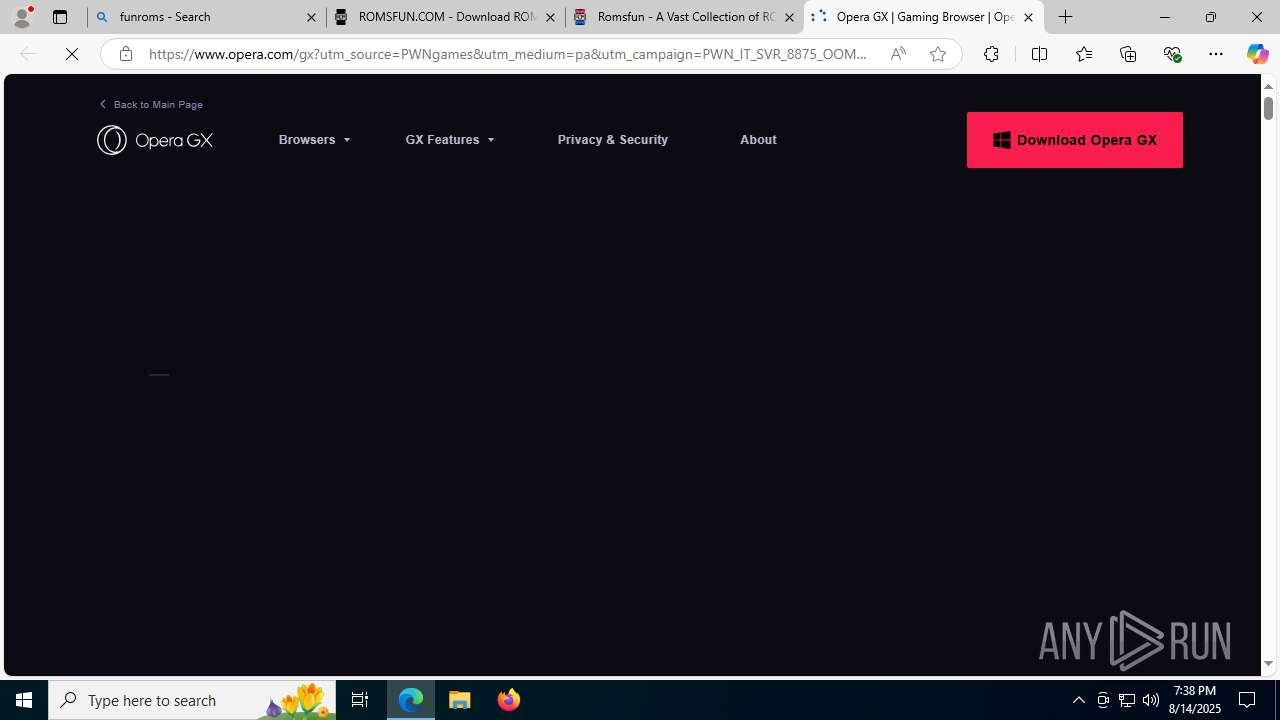
Task: Click the address bar URL field
Action: pyautogui.click(x=508, y=54)
